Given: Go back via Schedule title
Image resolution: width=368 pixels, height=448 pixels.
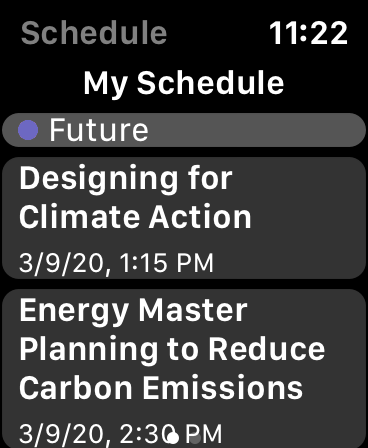Looking at the screenshot, I should 94,33.
